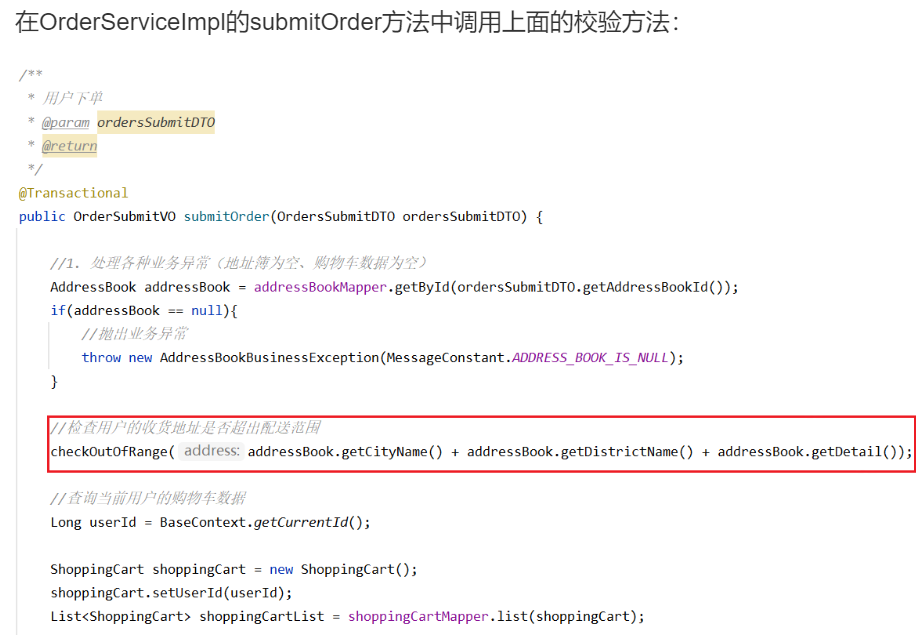This screenshot has width=916, height=639.
Task: Click the @return Javadoc tag
Action: pos(70,145)
